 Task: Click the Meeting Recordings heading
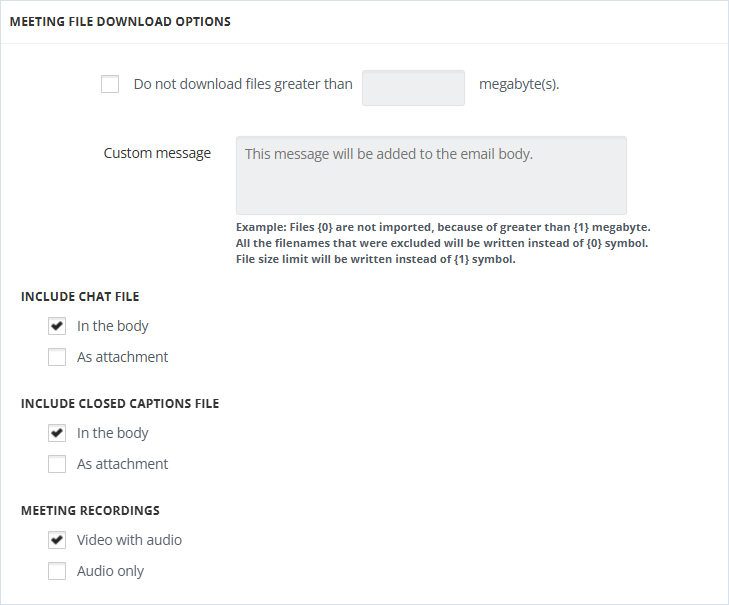pyautogui.click(x=90, y=511)
